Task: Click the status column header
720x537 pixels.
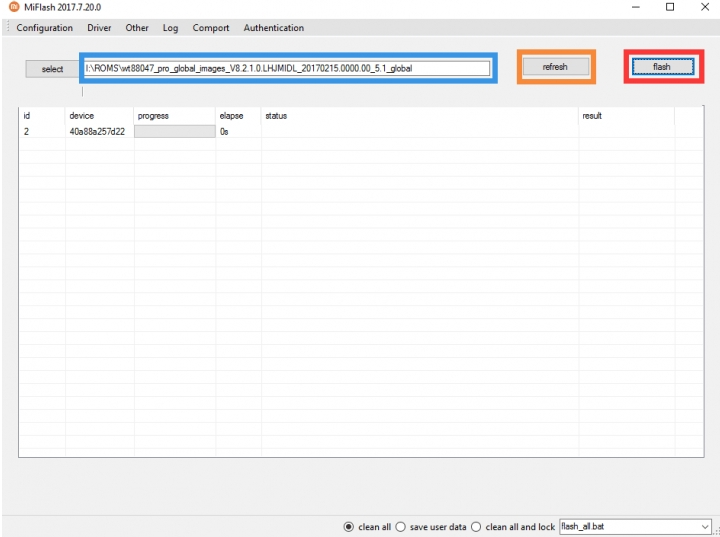Action: pyautogui.click(x=276, y=116)
